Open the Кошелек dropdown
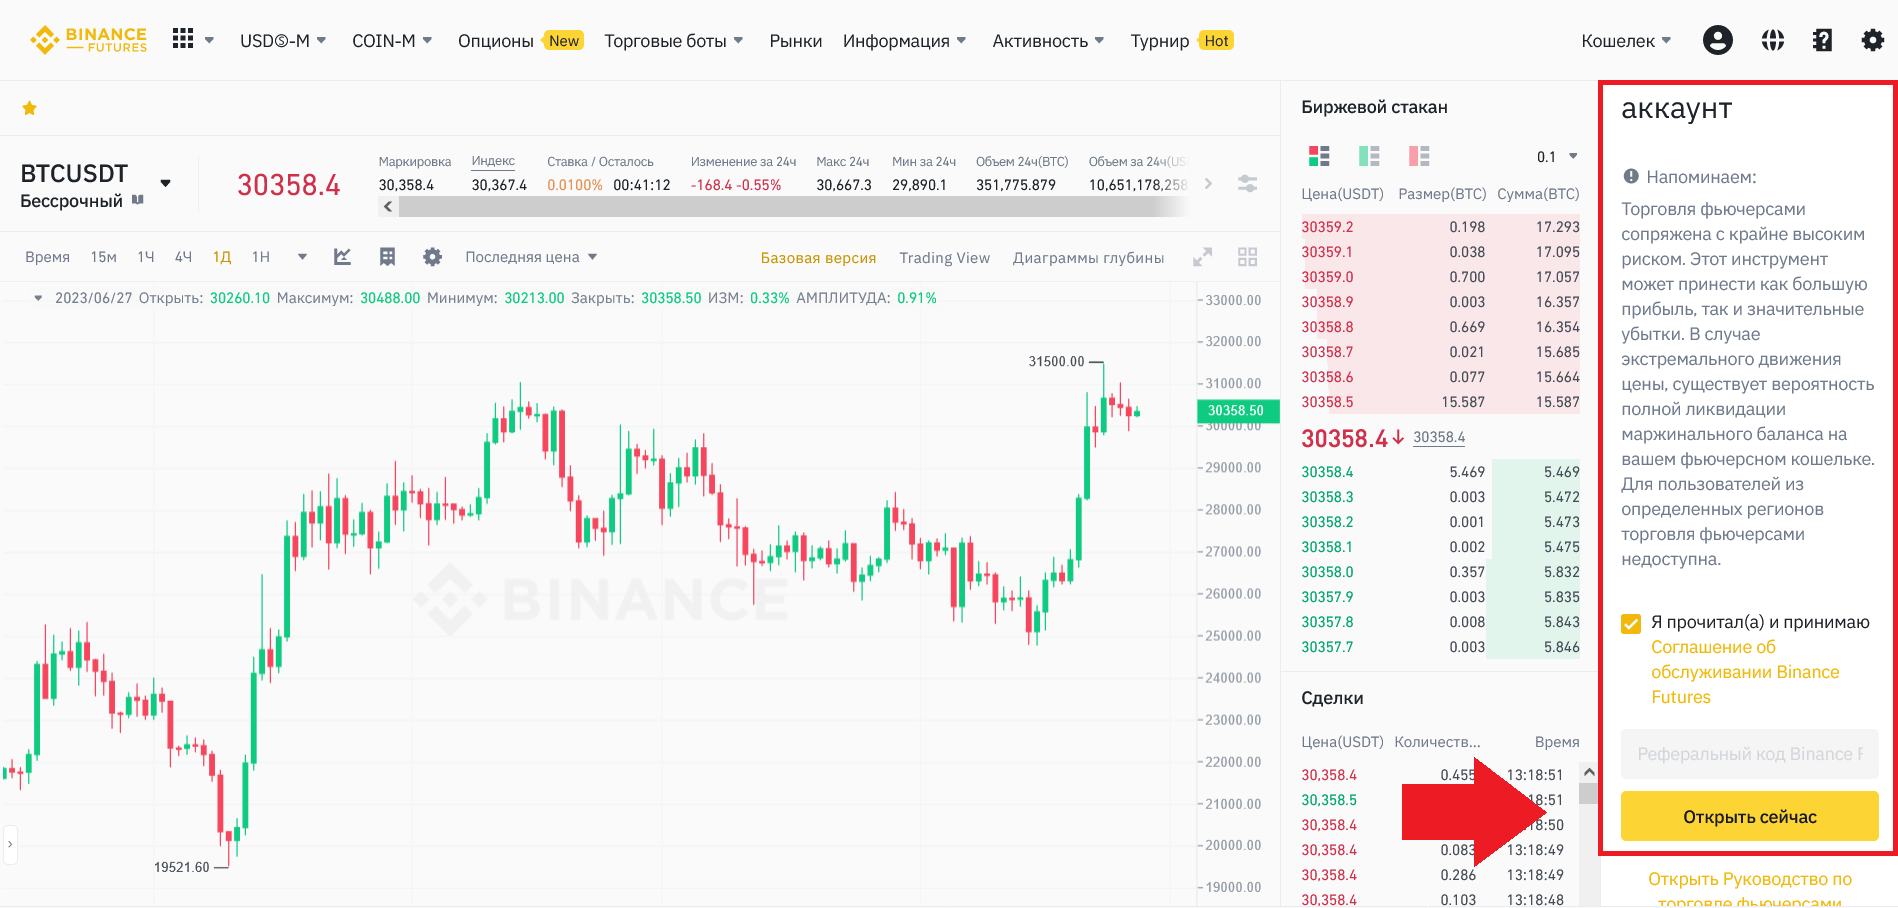Viewport: 1898px width, 908px height. point(1626,41)
